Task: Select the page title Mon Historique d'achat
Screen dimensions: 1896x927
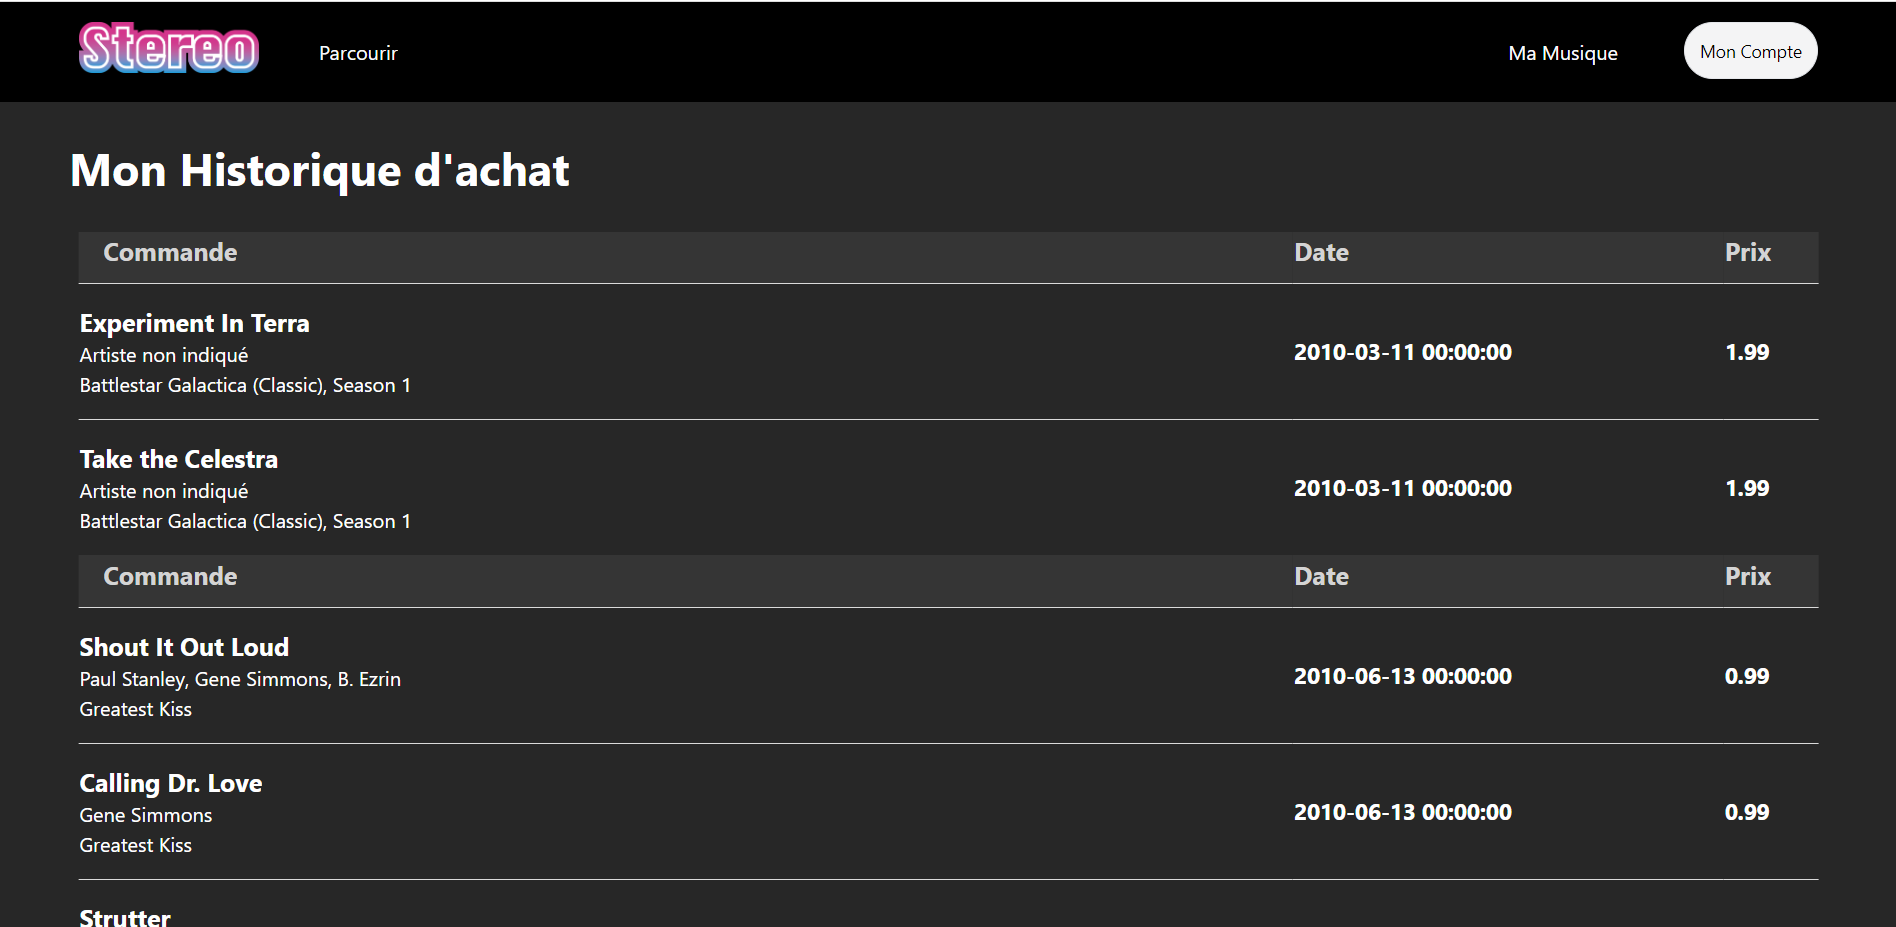Action: (319, 170)
